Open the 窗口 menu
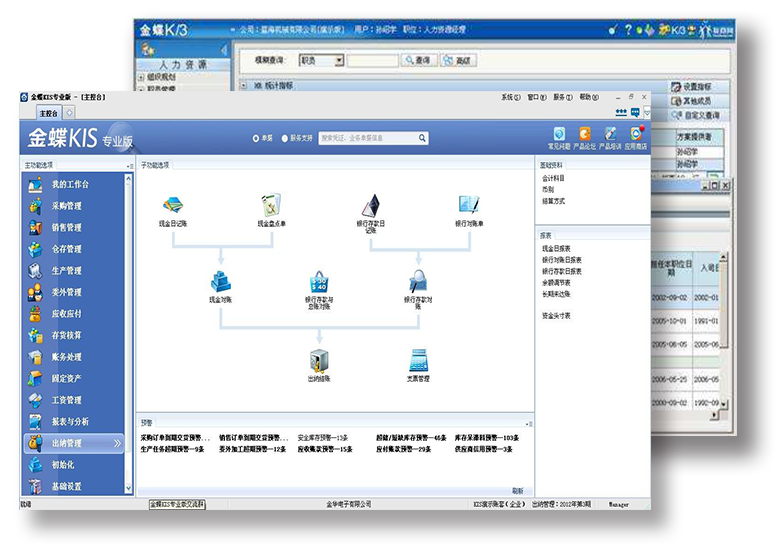This screenshot has width=783, height=548. click(537, 97)
